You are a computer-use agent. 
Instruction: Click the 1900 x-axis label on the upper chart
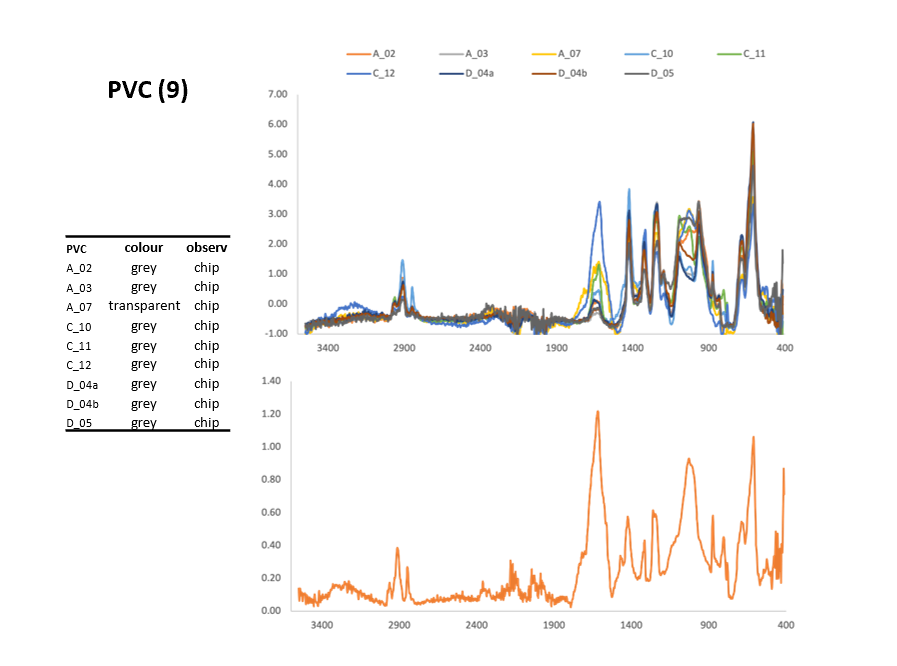(x=556, y=348)
